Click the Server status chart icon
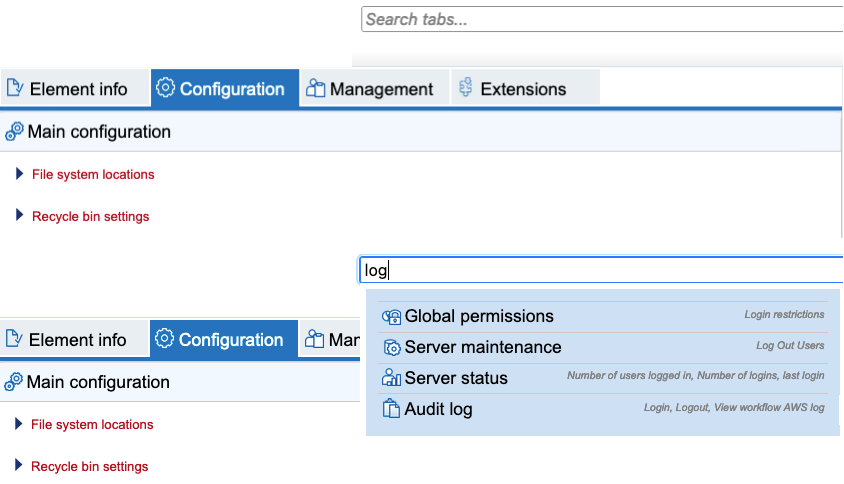The image size is (844, 484). click(x=391, y=378)
